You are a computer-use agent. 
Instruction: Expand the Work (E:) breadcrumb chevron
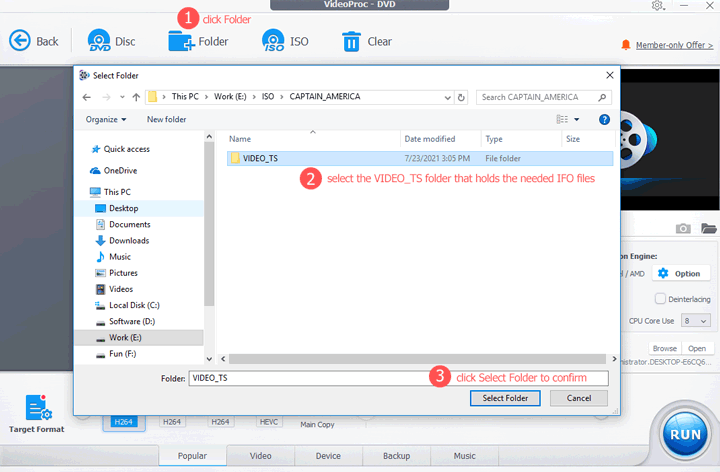click(x=254, y=97)
